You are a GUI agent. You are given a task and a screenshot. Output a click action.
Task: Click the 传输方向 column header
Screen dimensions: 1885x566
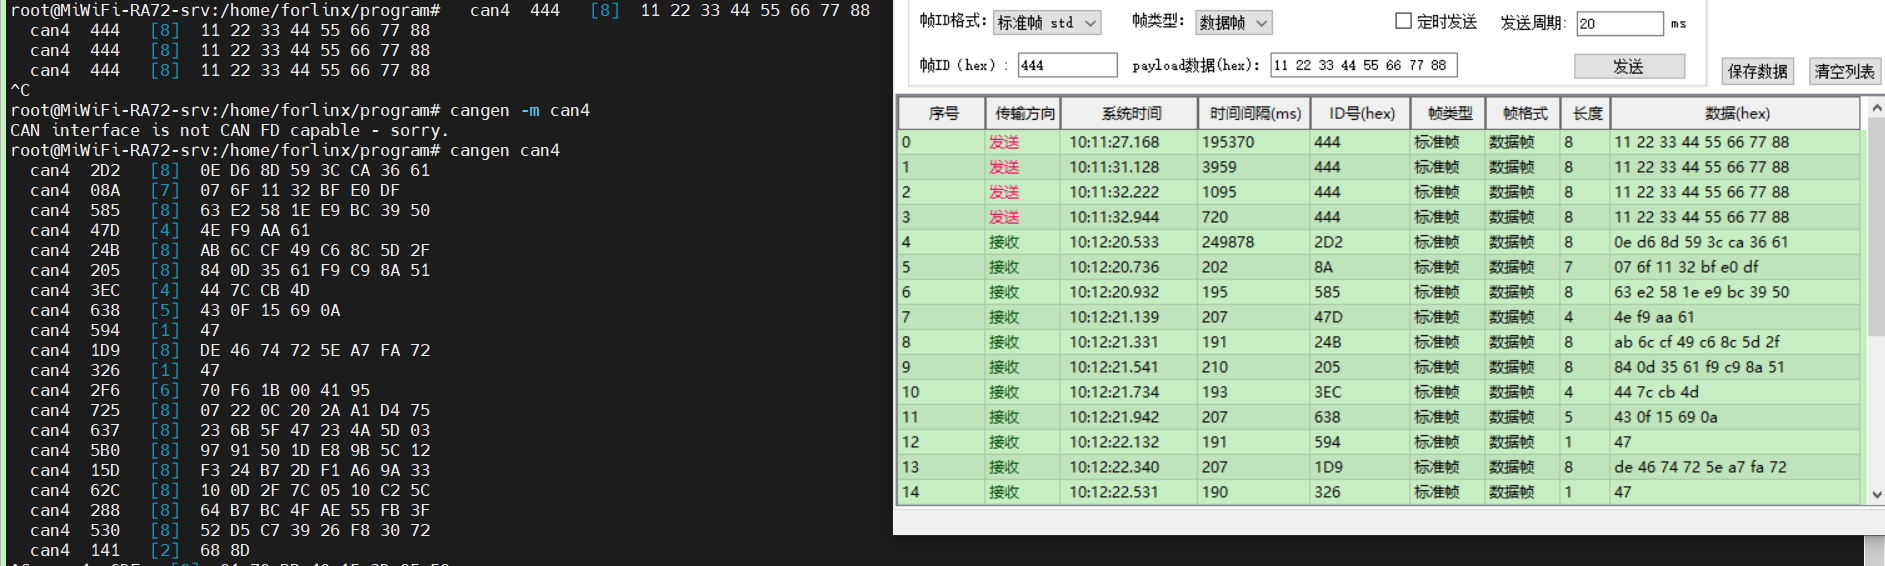1023,113
